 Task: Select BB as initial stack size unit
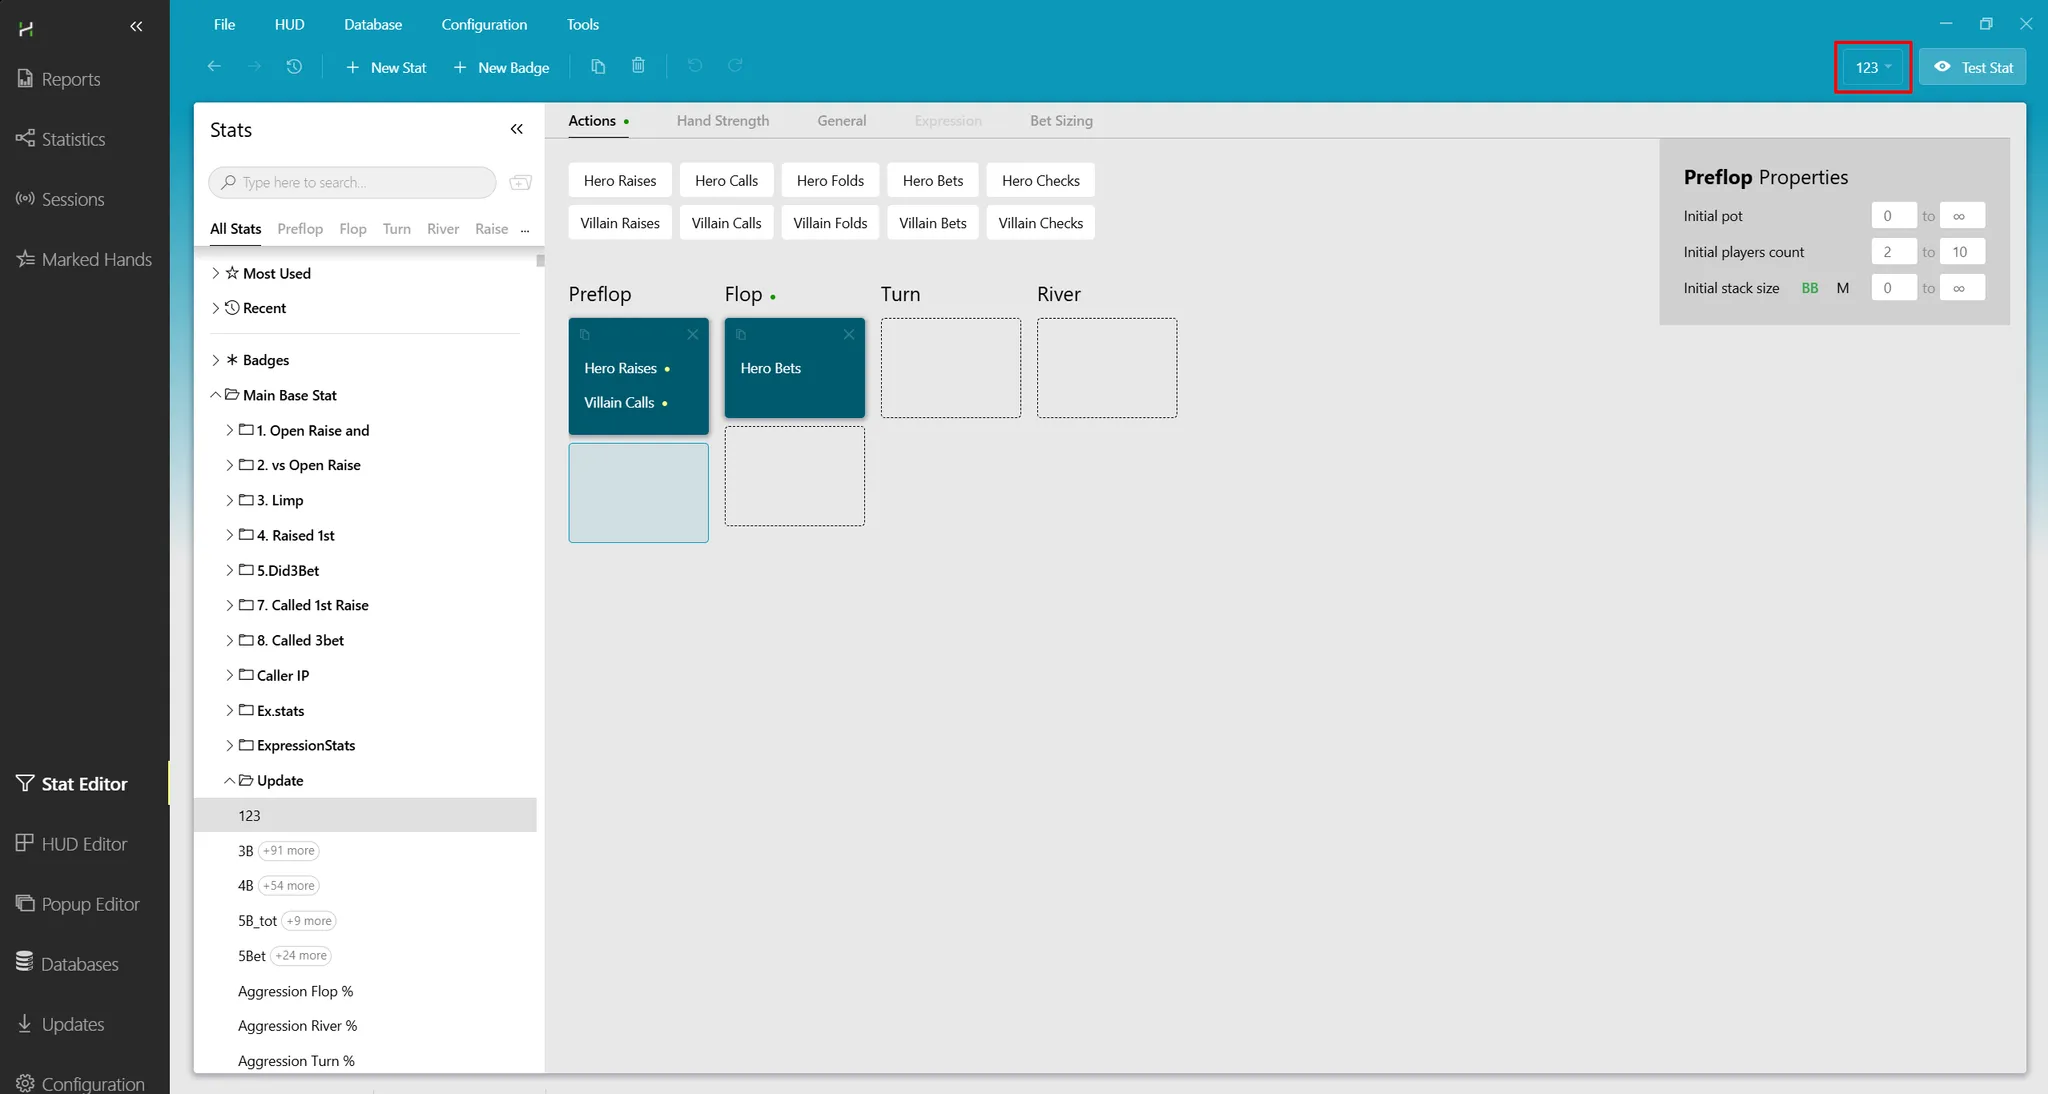click(x=1809, y=288)
